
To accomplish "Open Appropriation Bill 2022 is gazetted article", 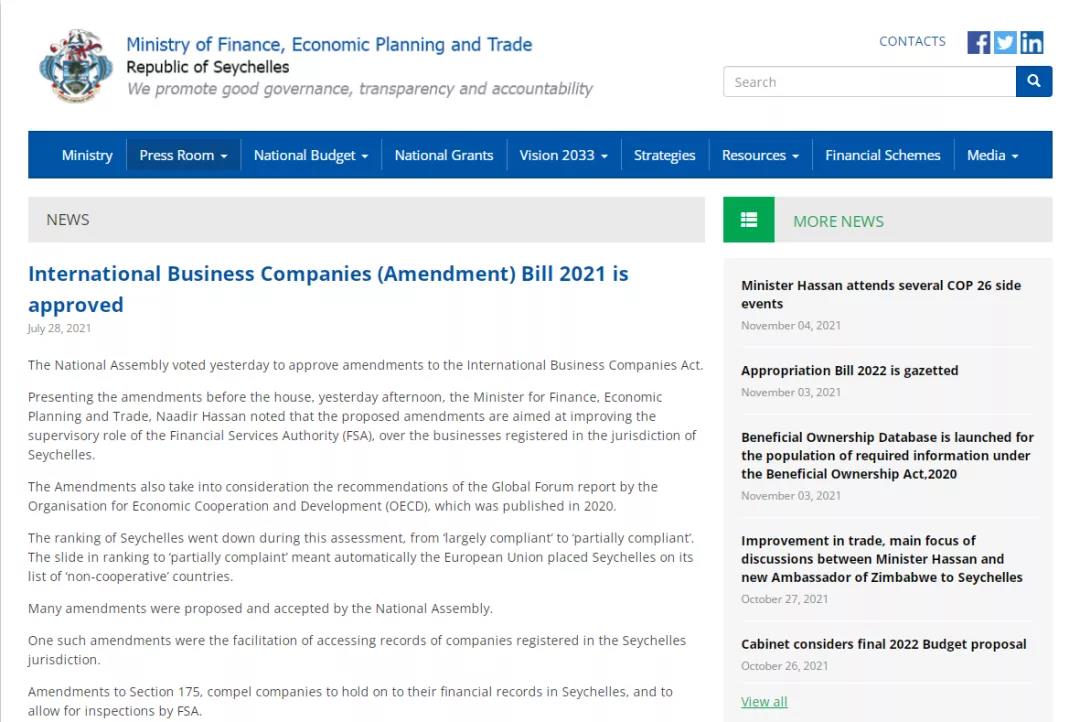I will [849, 371].
